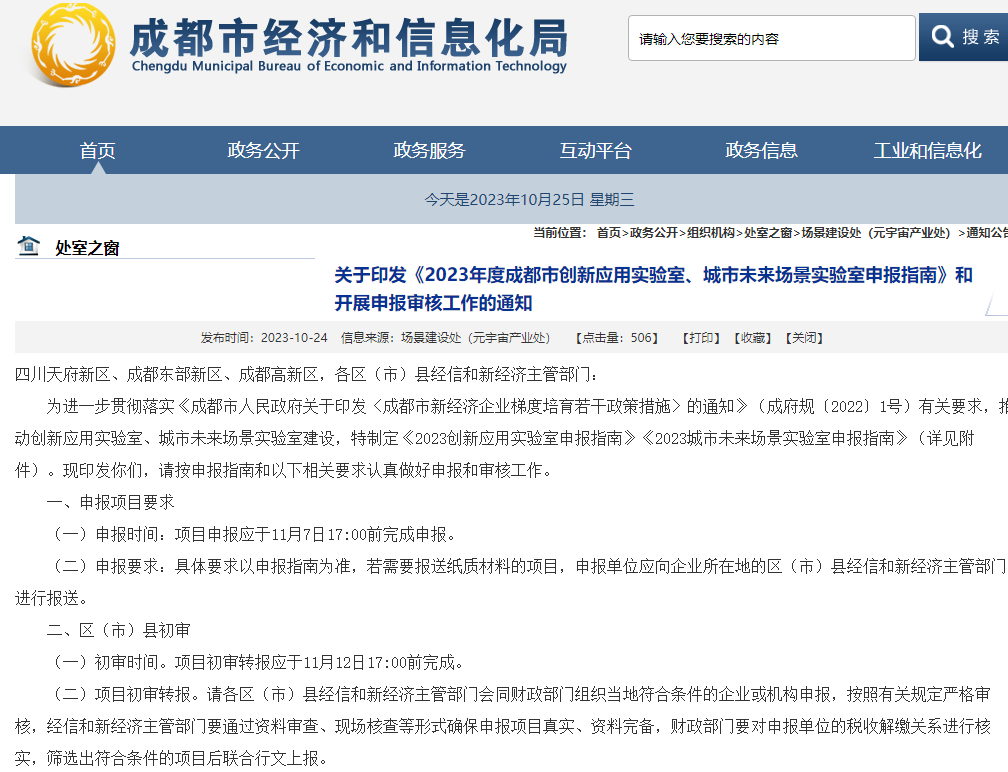Click the 处室之窗 section heading
This screenshot has width=1008, height=772.
tap(87, 248)
